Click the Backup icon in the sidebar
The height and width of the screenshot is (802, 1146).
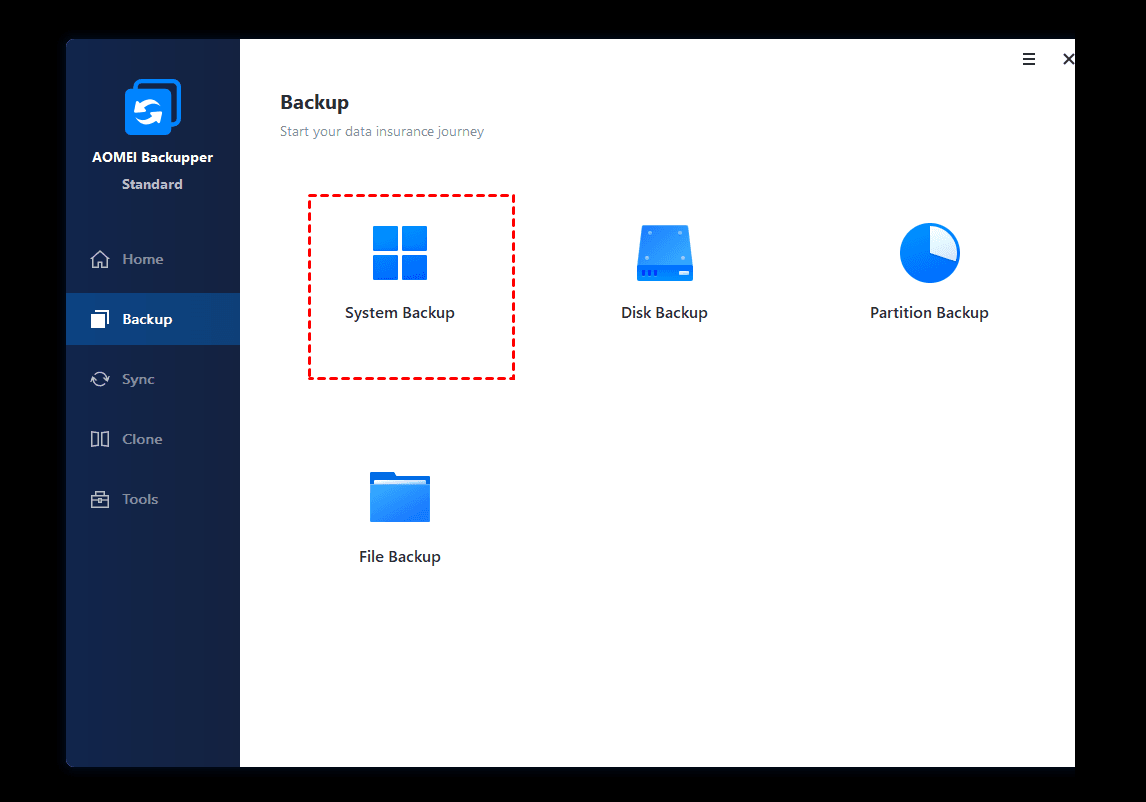[100, 319]
